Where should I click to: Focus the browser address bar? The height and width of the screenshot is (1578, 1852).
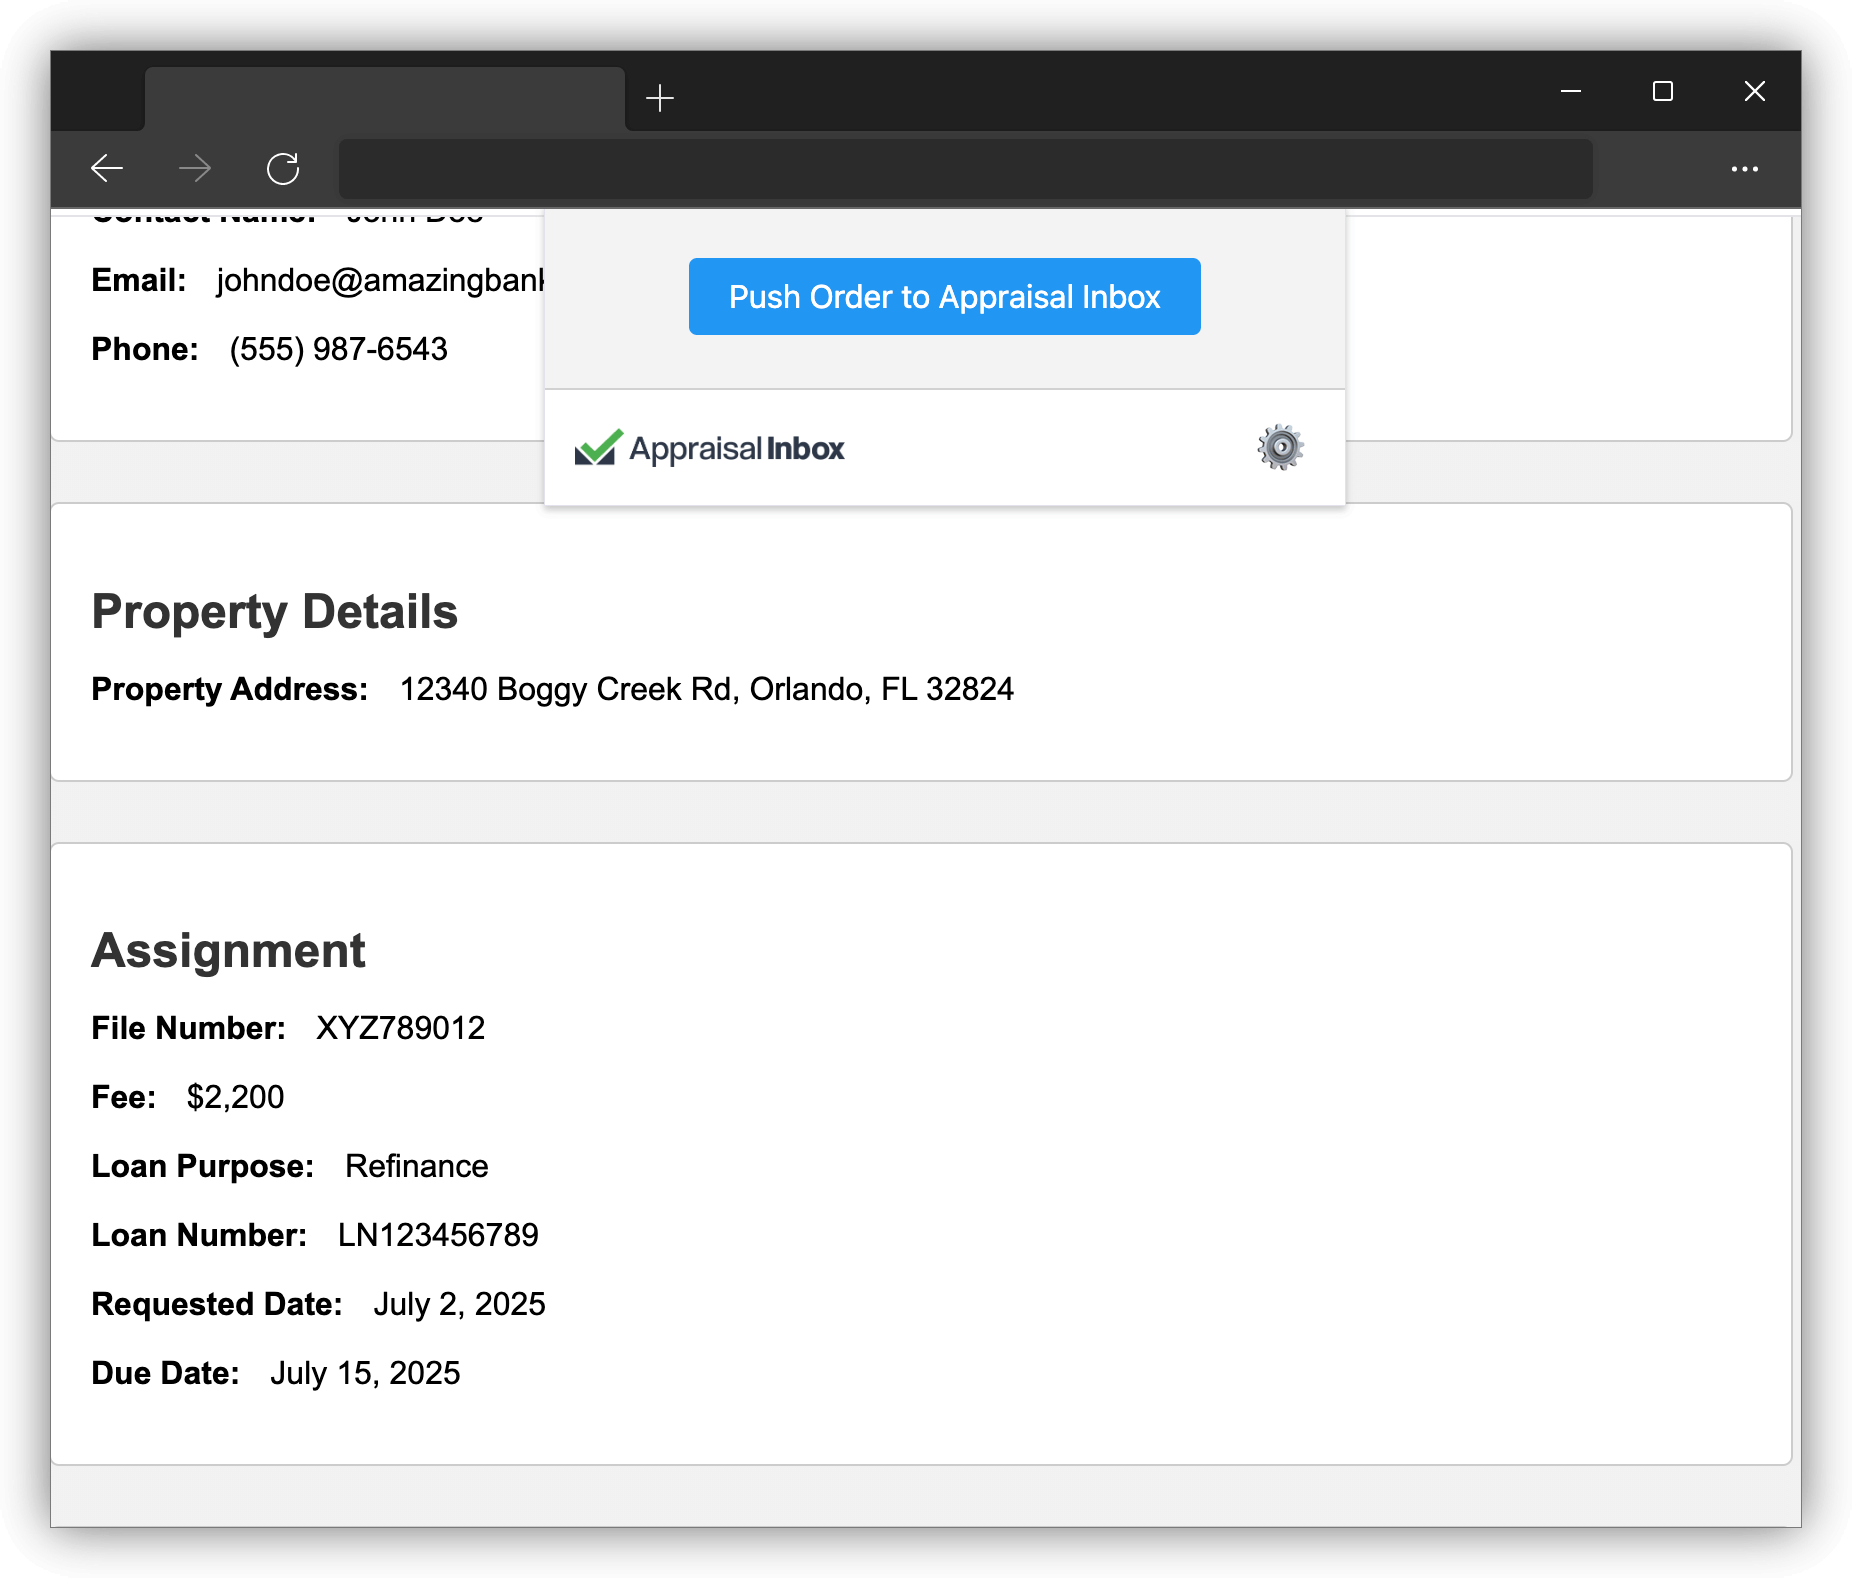click(965, 169)
